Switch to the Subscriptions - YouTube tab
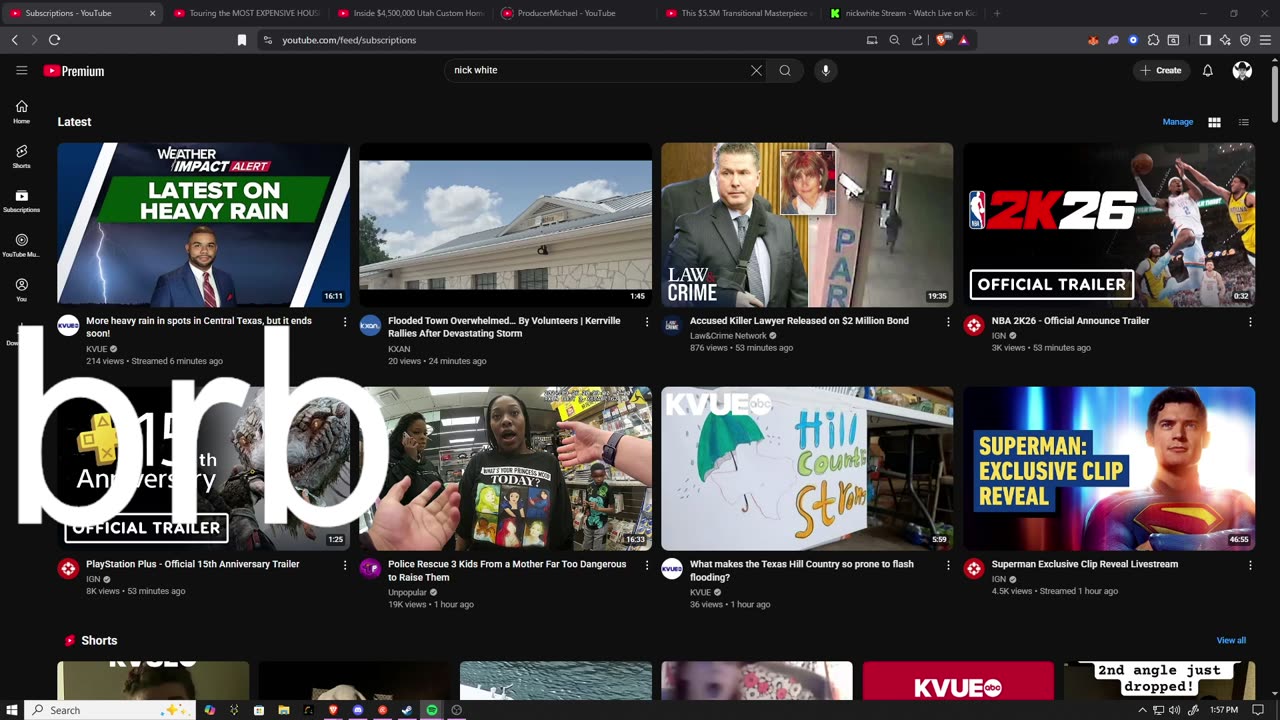1280x720 pixels. (83, 13)
